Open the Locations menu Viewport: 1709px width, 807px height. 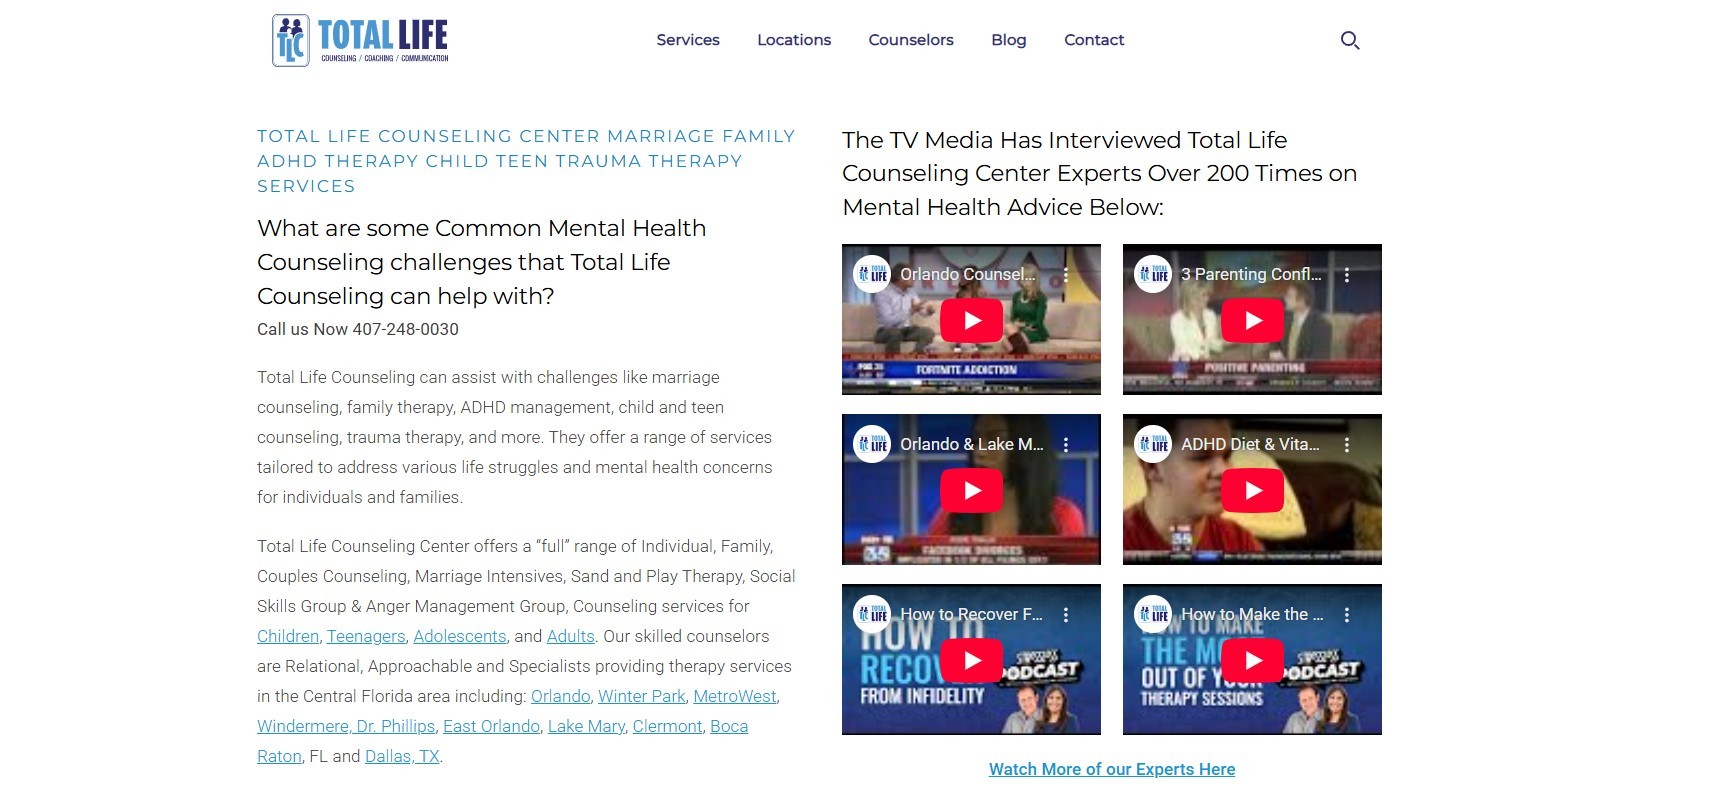click(x=794, y=40)
